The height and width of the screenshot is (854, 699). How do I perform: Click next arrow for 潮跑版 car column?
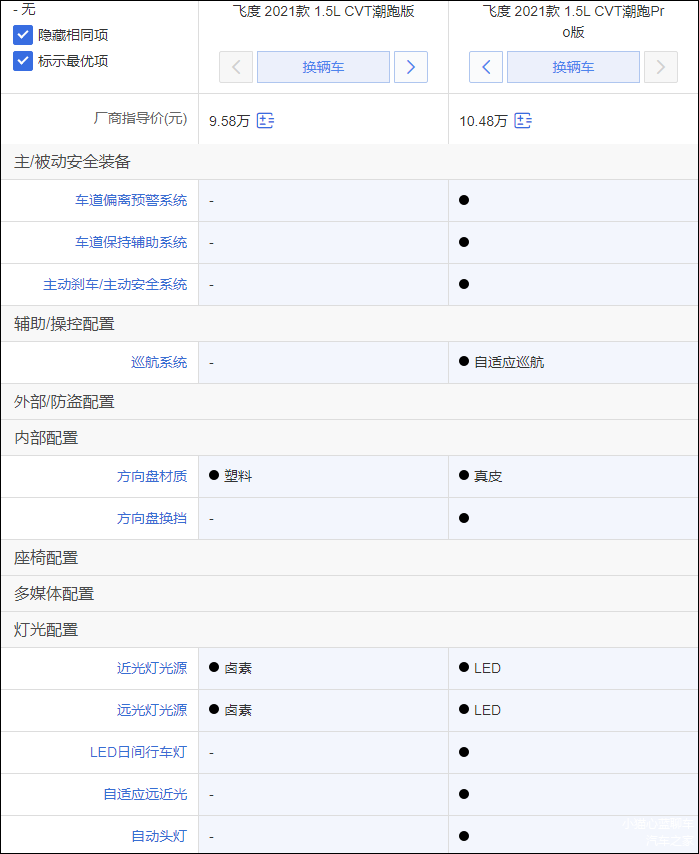point(410,67)
